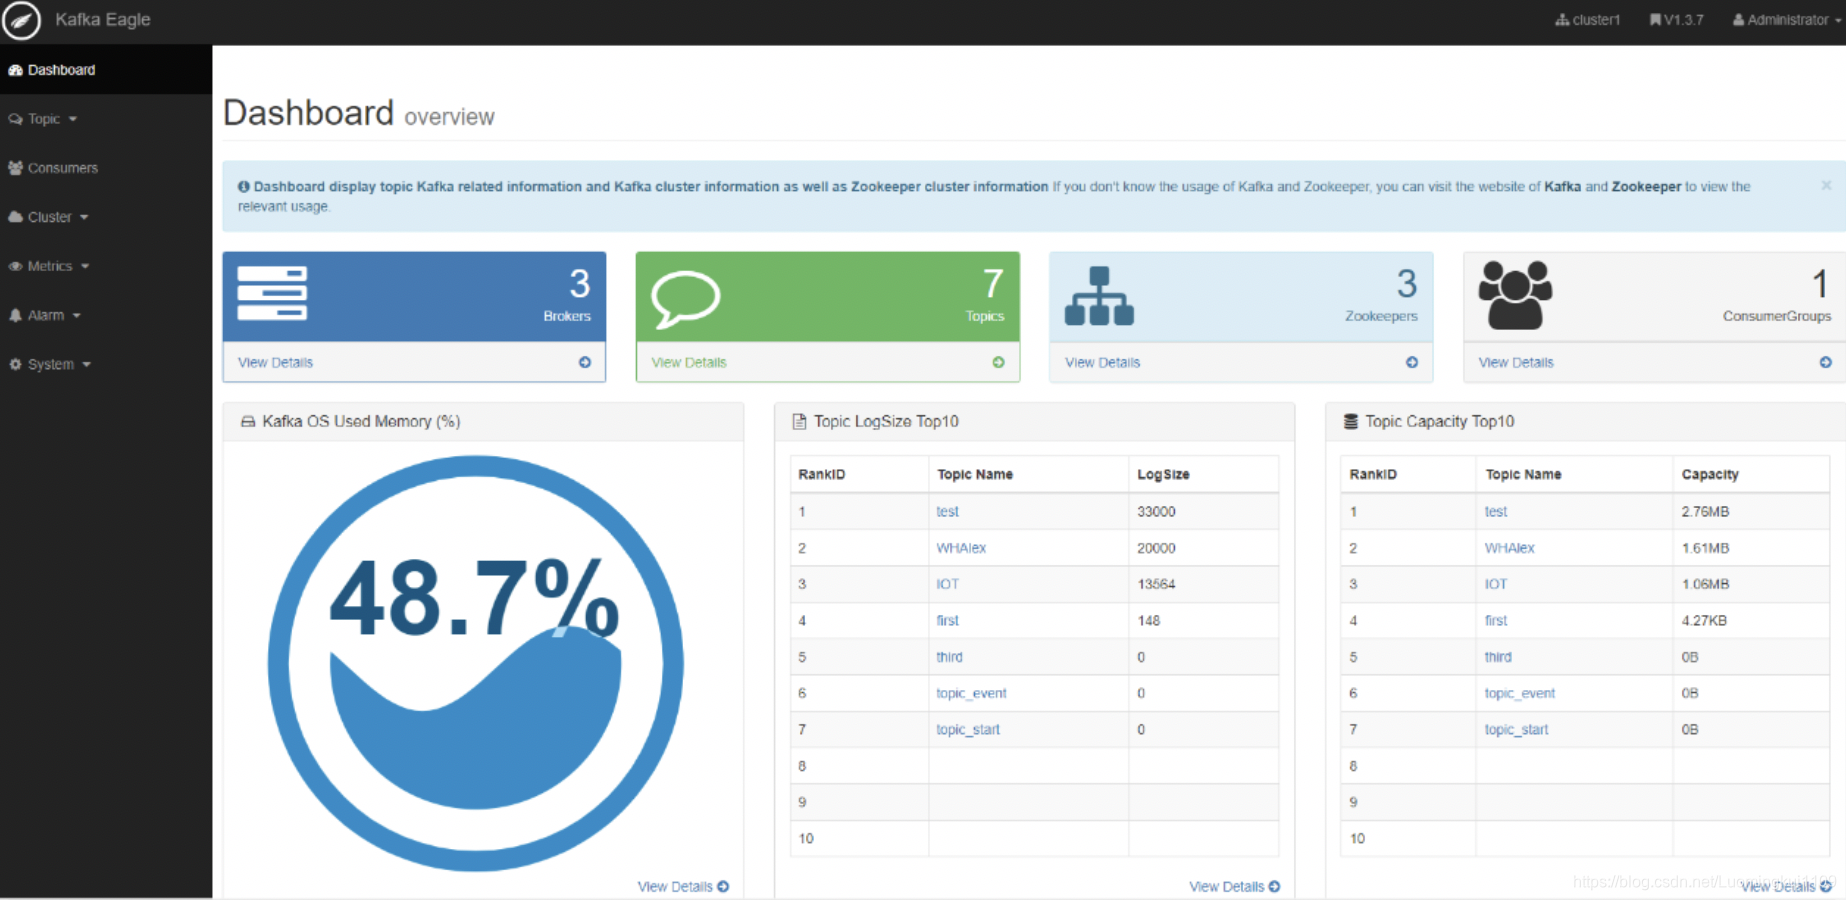1846x900 pixels.
Task: Open topic_event in LogSize table
Action: click(971, 693)
